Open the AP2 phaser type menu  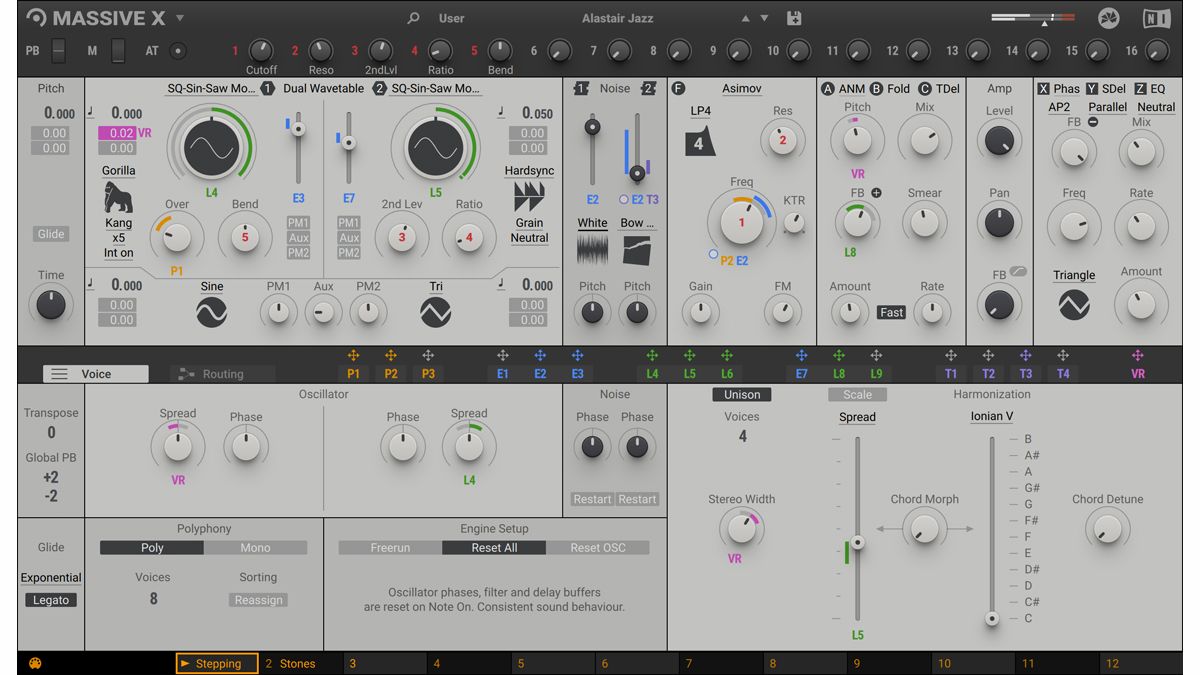(x=1059, y=107)
